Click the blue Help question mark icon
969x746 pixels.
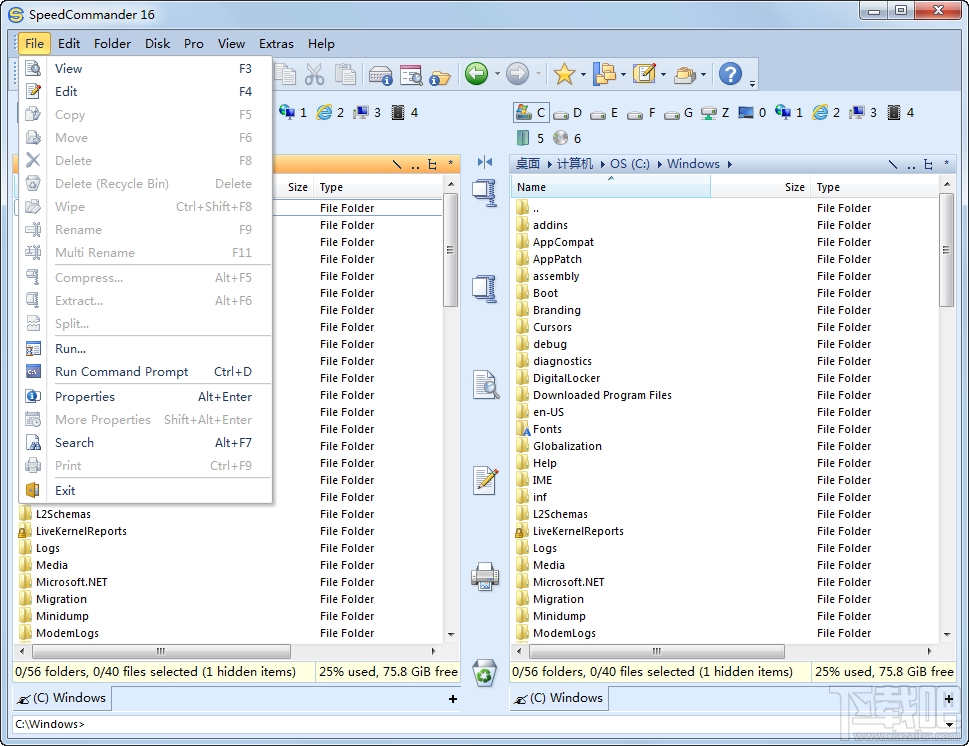(x=730, y=74)
